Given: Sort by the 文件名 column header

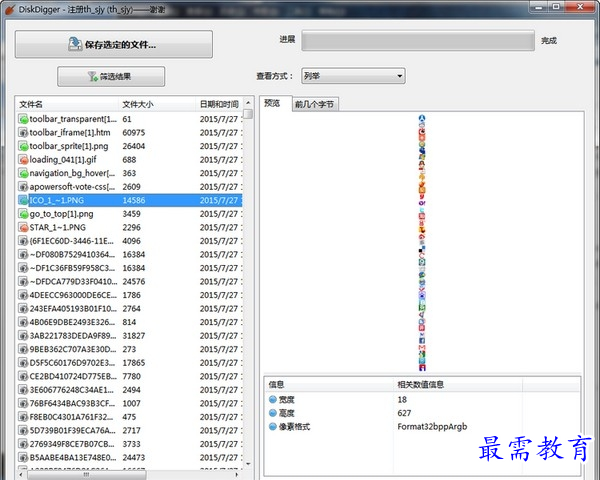Looking at the screenshot, I should [x=67, y=104].
